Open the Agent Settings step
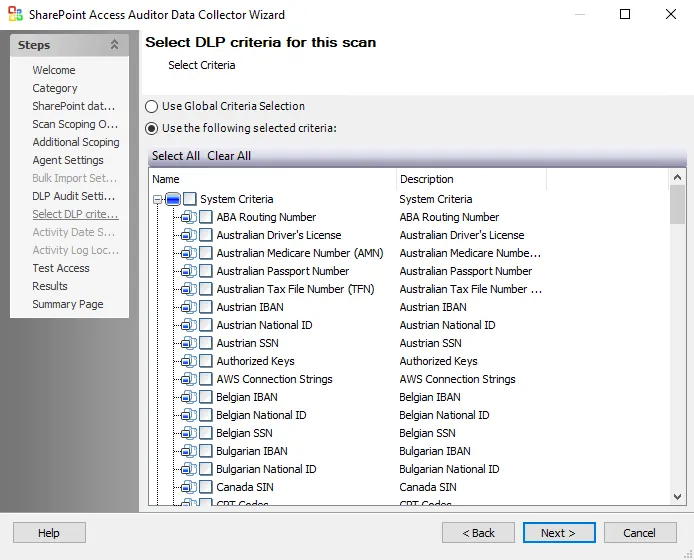This screenshot has width=694, height=560. [x=68, y=160]
